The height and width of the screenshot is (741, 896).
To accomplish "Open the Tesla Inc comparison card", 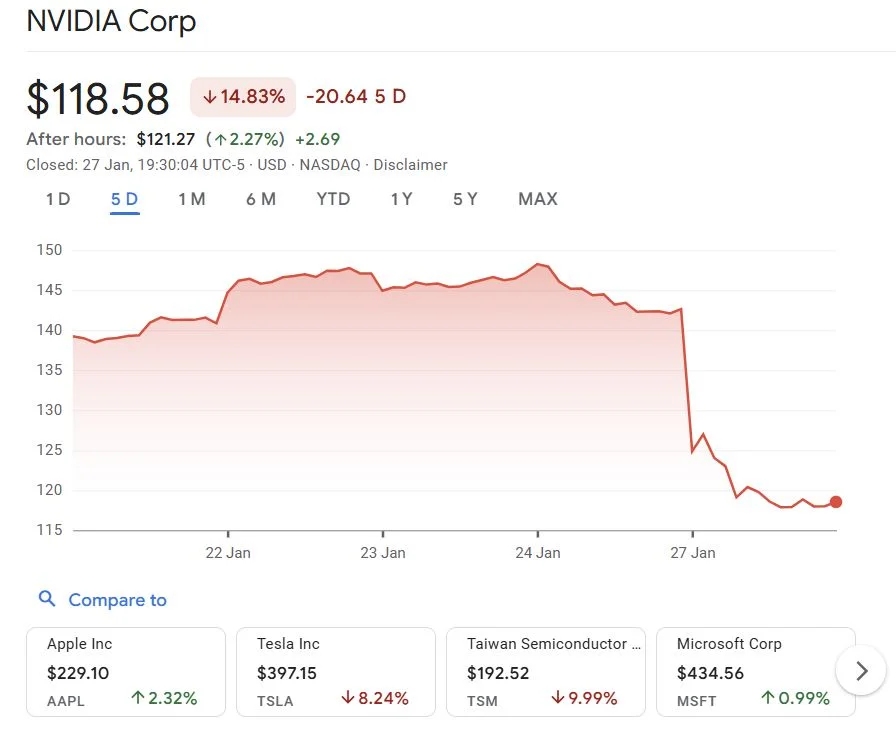I will coord(336,671).
